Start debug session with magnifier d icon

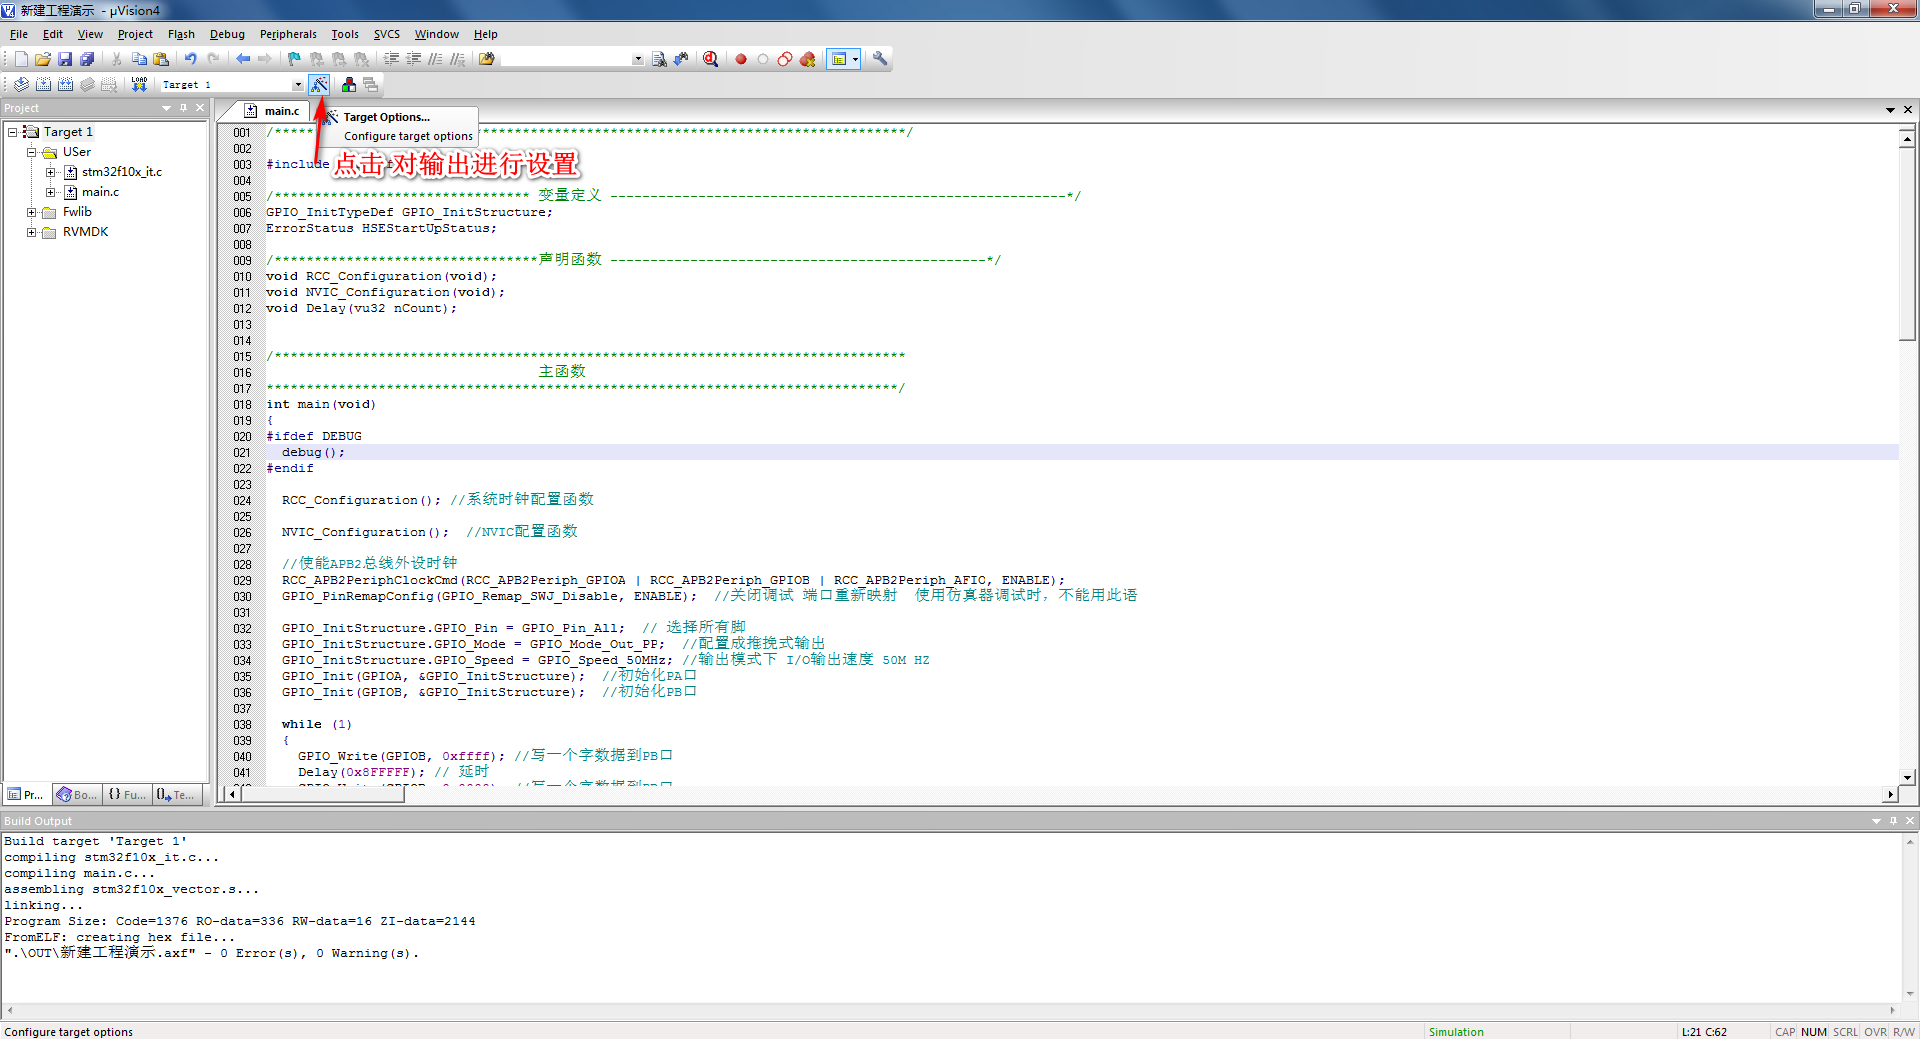point(710,59)
